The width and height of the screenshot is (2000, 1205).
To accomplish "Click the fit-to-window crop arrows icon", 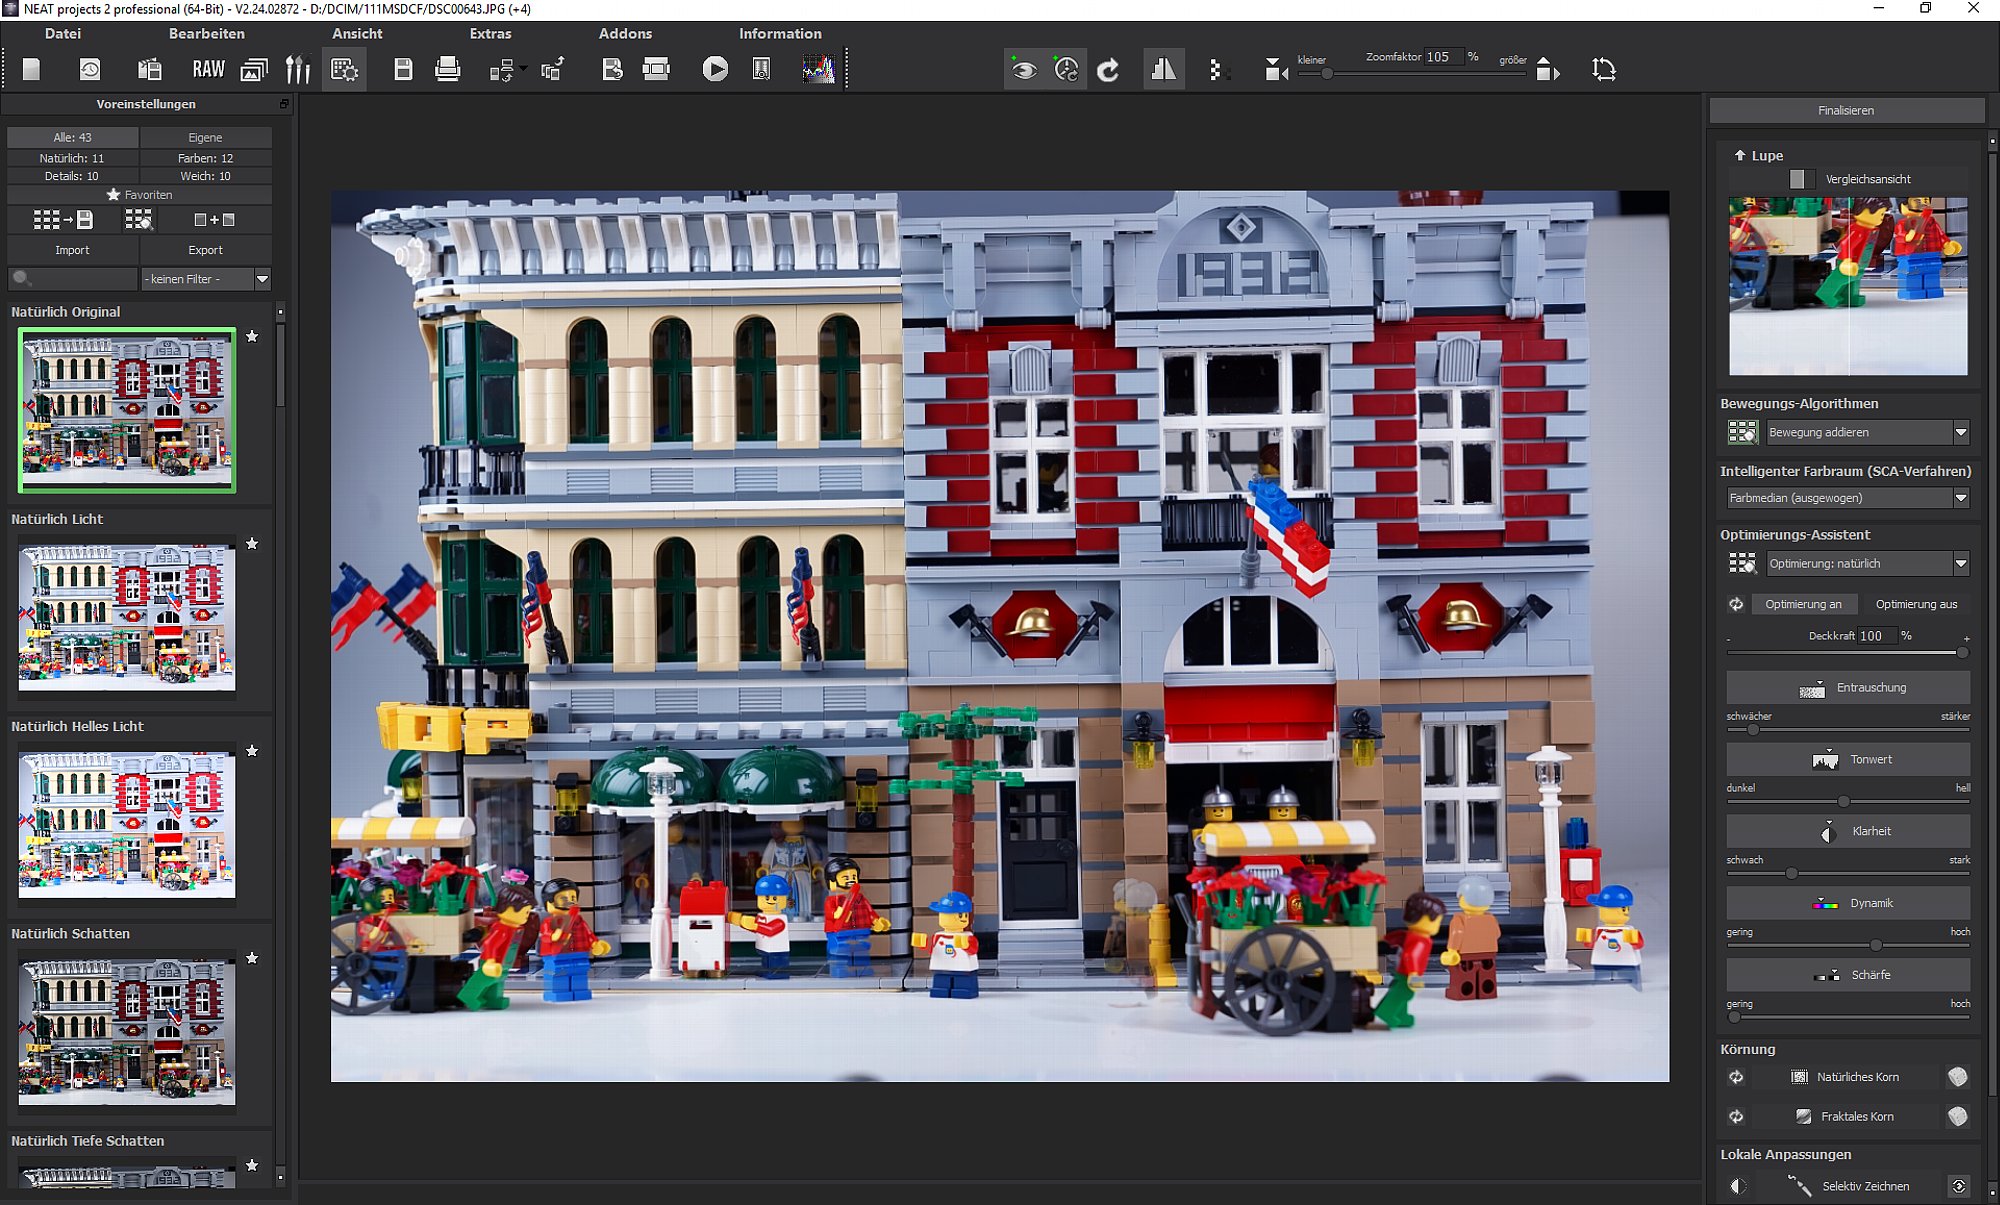I will pos(1603,69).
